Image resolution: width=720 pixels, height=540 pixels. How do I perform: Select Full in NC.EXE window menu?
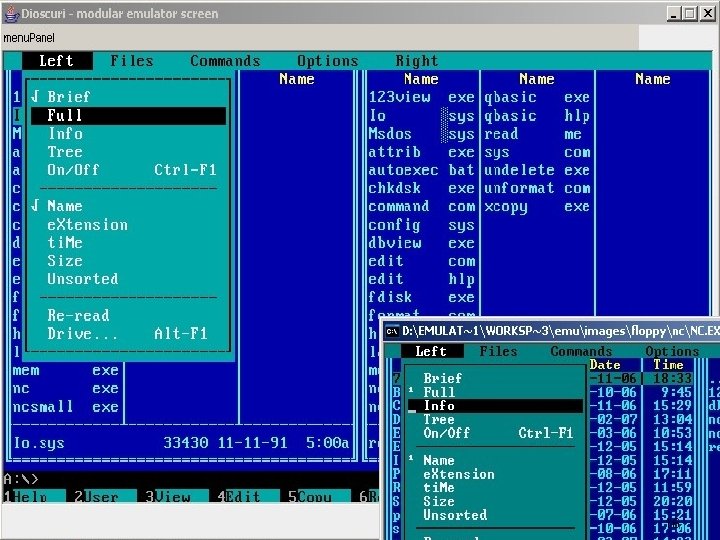coord(496,392)
